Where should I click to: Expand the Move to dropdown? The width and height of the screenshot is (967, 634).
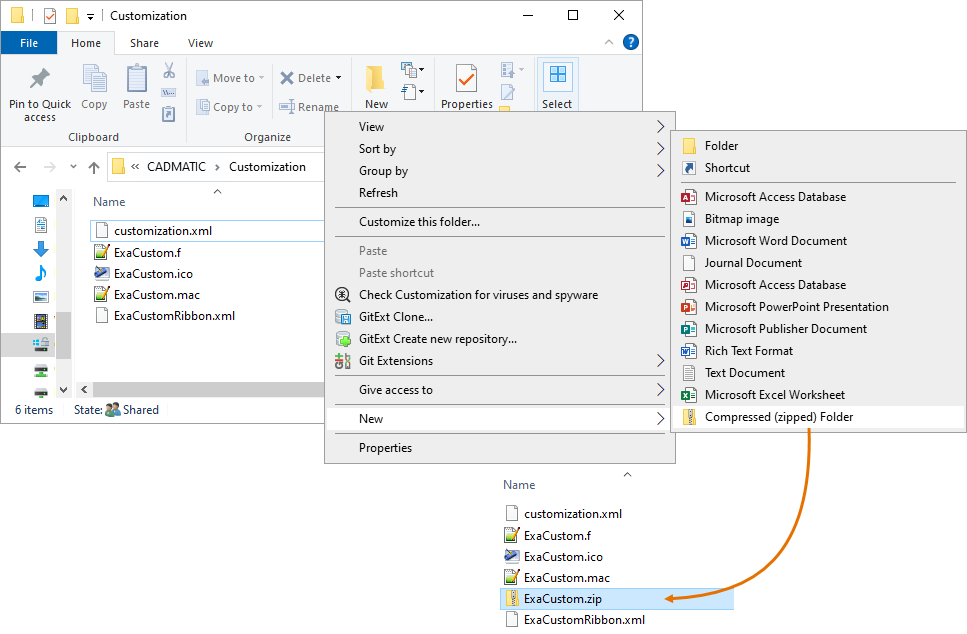click(x=263, y=78)
